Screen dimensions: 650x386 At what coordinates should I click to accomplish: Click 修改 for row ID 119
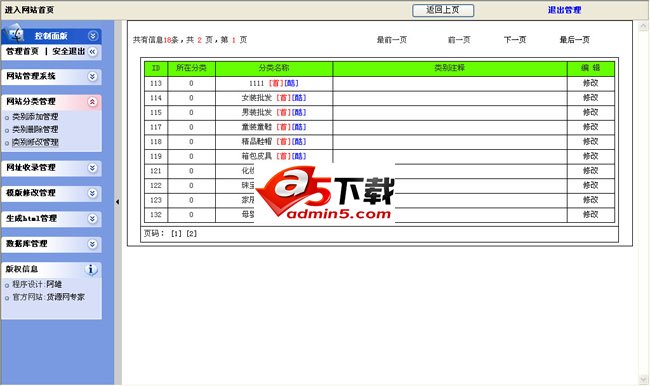(591, 156)
